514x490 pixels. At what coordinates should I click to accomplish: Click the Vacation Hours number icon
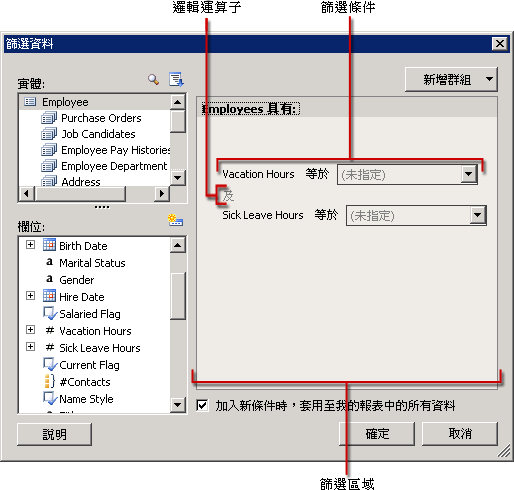coord(50,330)
